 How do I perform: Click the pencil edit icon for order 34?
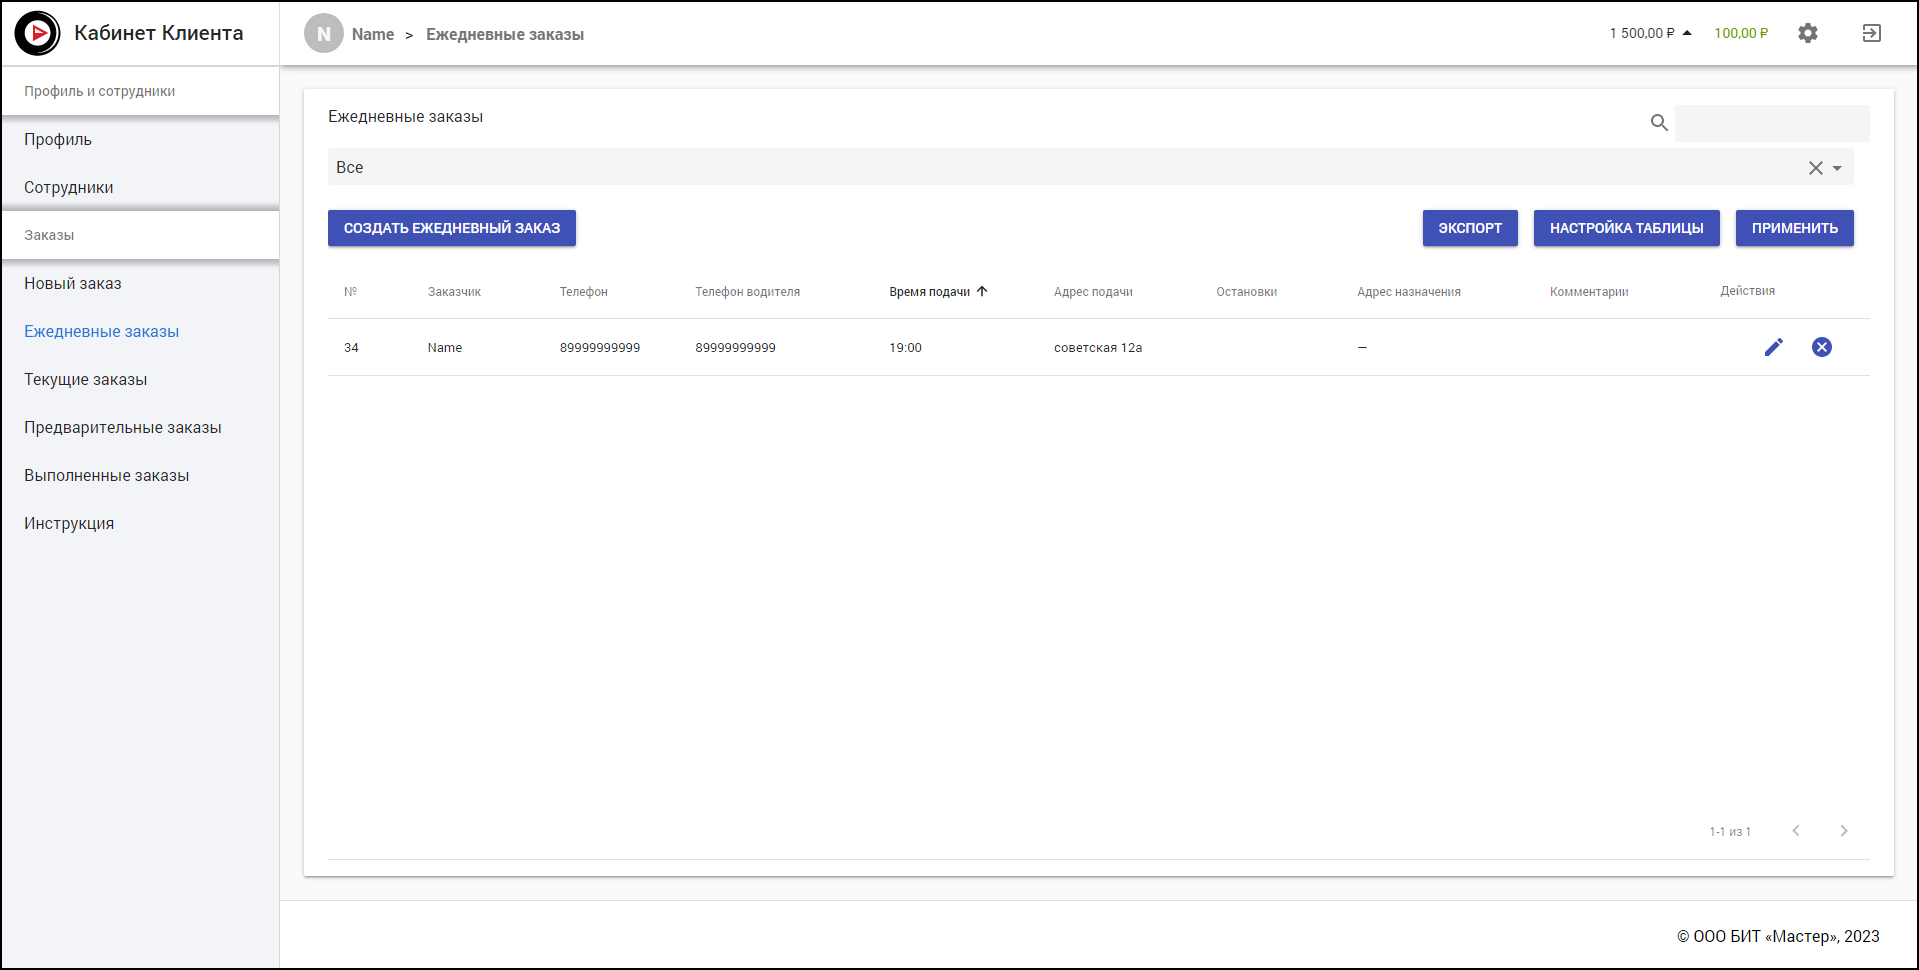click(1773, 347)
